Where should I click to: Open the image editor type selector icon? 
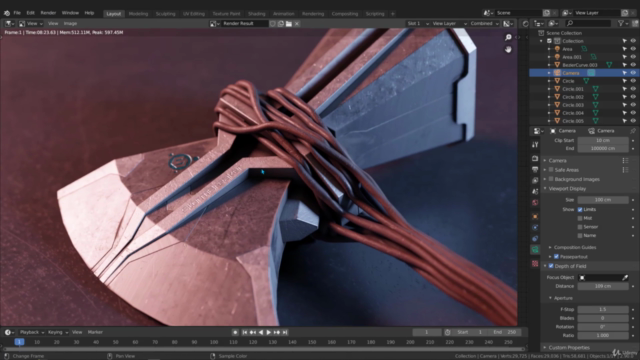click(x=10, y=24)
